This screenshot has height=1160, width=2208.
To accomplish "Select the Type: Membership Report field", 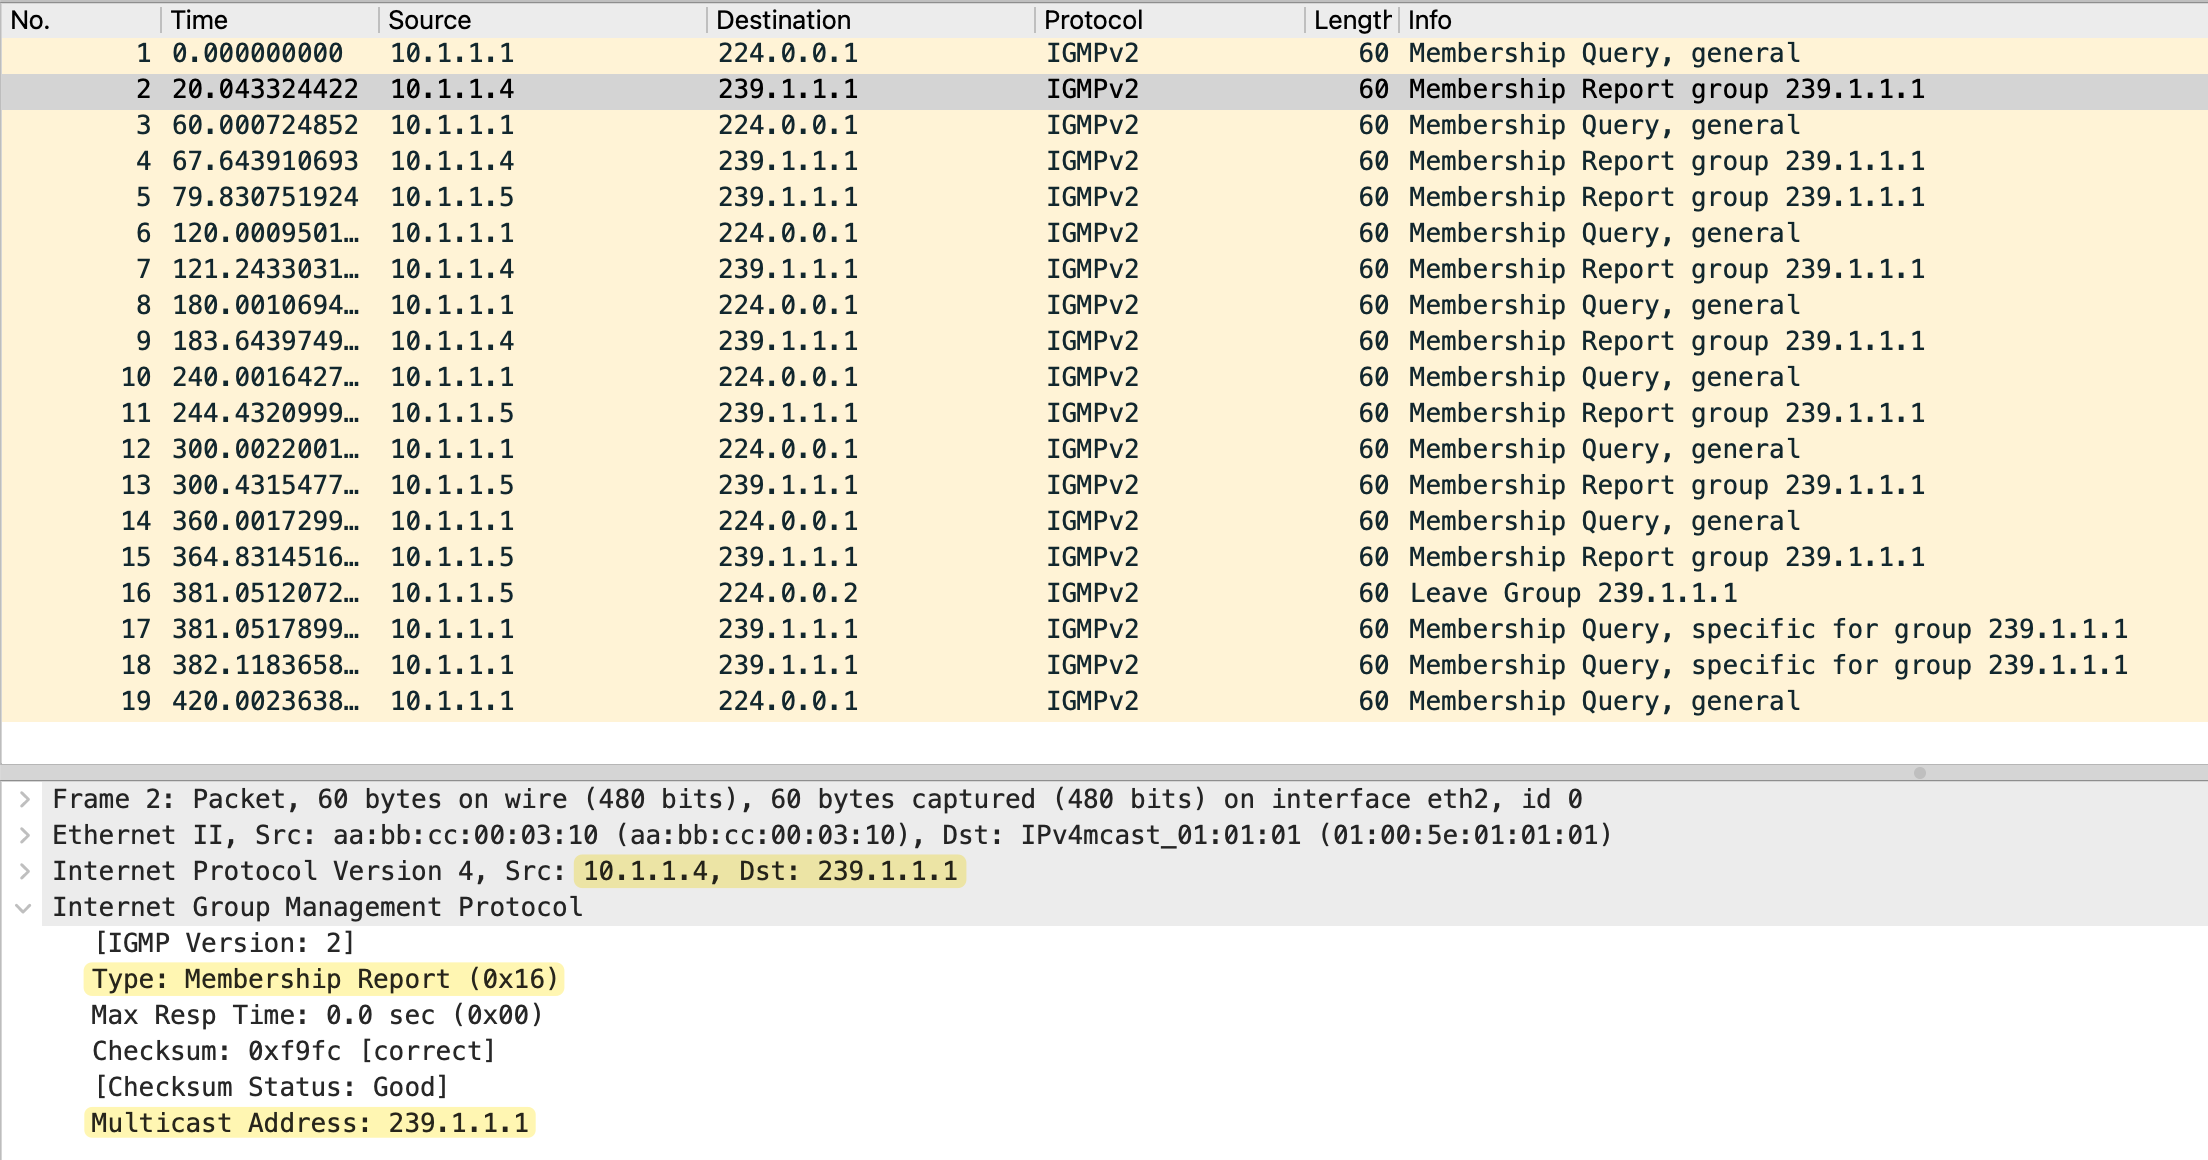I will point(324,979).
